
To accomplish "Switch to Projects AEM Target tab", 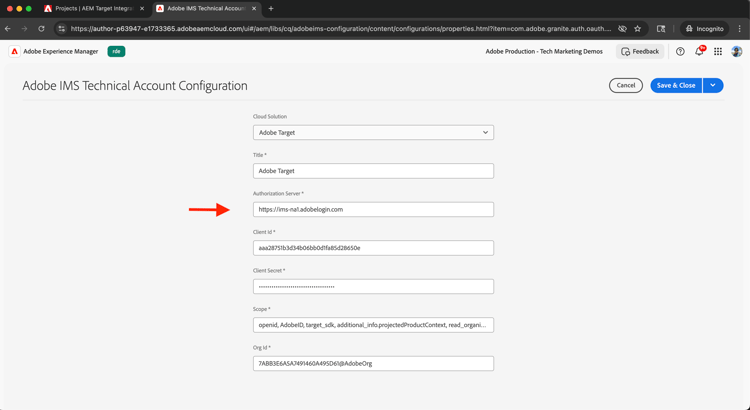I will pos(94,9).
